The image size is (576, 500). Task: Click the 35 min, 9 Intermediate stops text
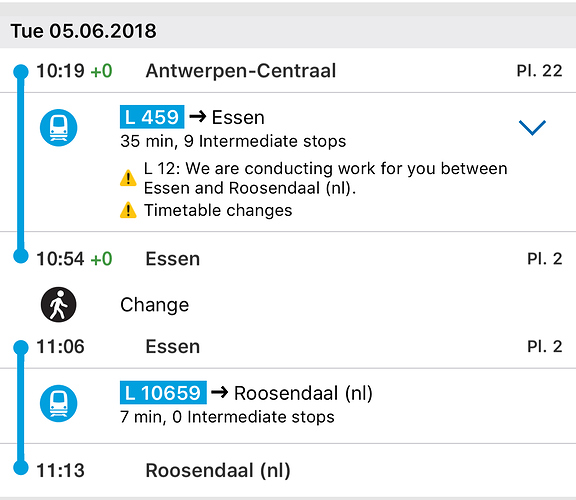coord(233,141)
